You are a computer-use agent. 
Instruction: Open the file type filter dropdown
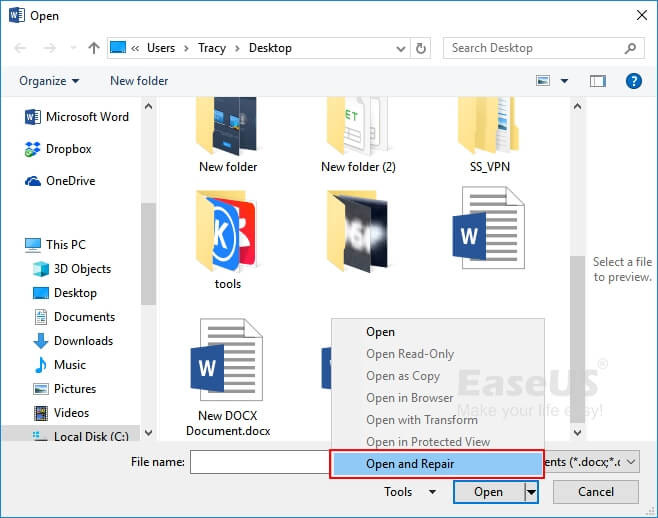631,462
